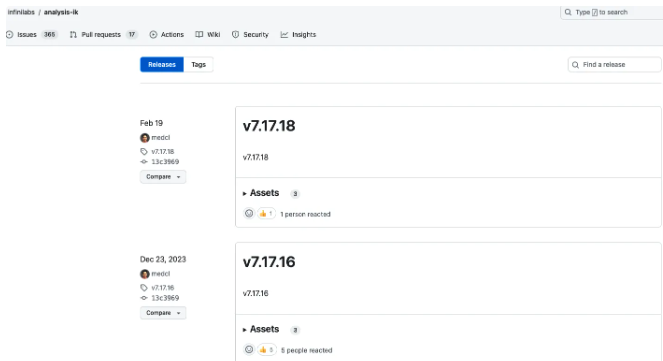
Task: Toggle thumbs up reaction on v7.17.16
Action: pos(266,350)
